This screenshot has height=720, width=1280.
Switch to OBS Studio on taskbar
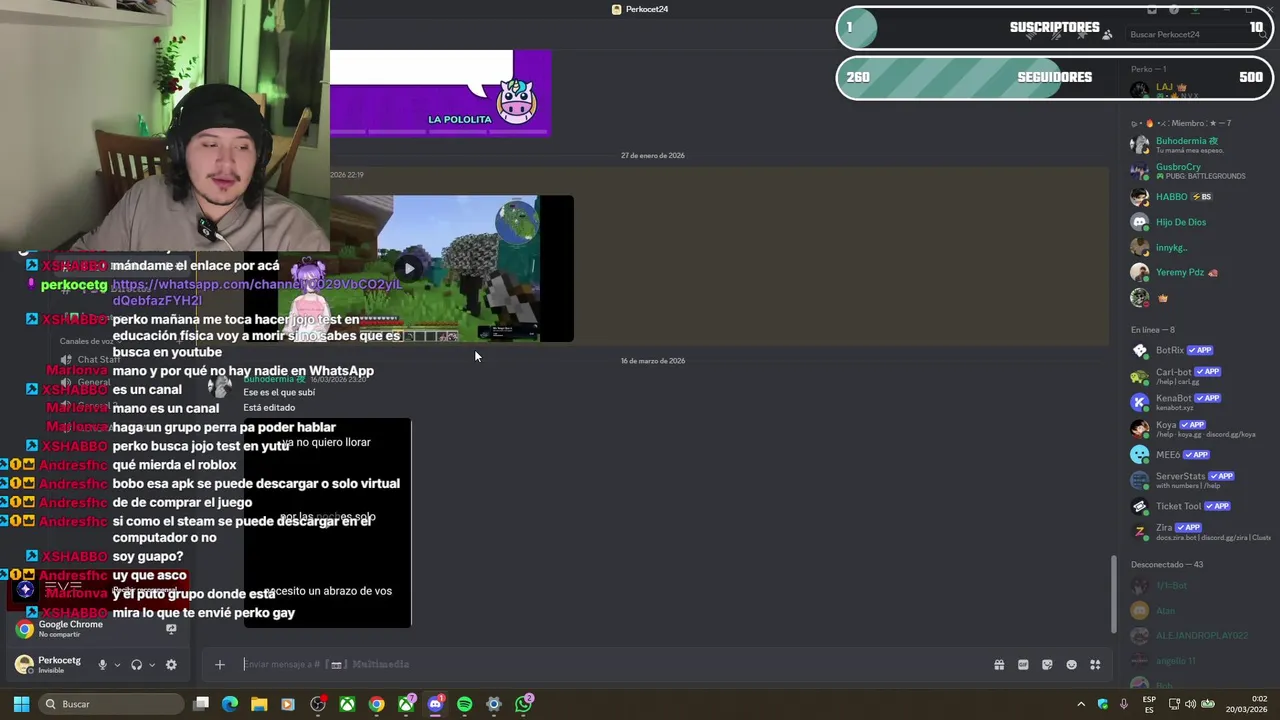[318, 704]
